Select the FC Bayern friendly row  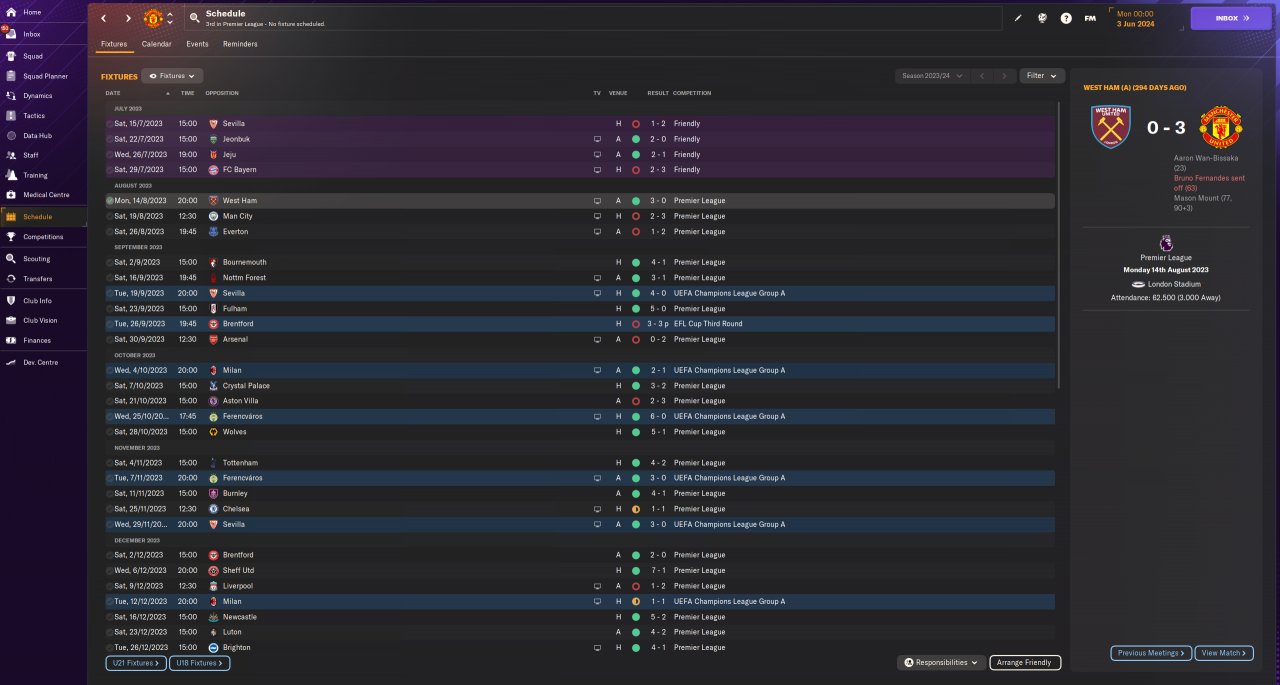click(x=580, y=170)
